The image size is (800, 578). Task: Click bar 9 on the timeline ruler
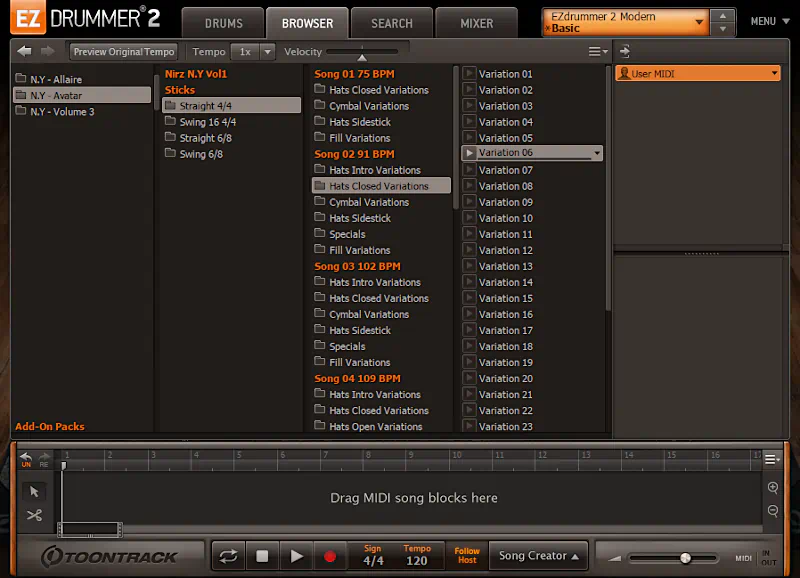click(x=411, y=455)
